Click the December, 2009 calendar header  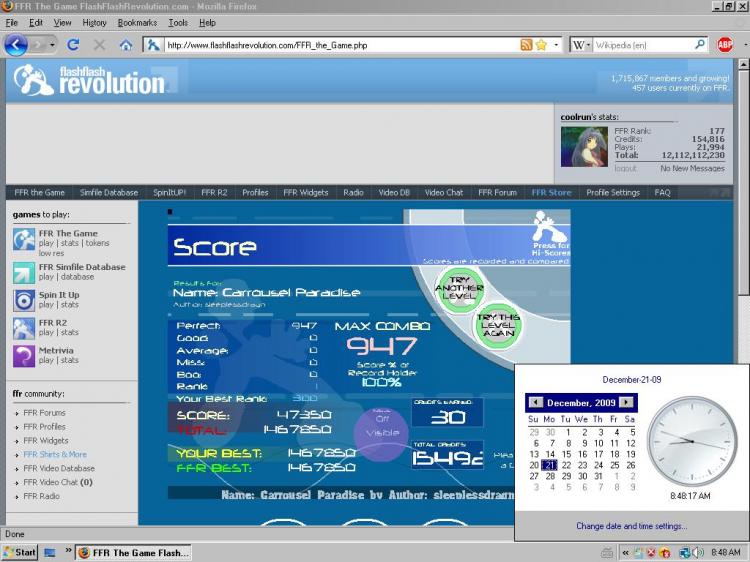point(581,402)
